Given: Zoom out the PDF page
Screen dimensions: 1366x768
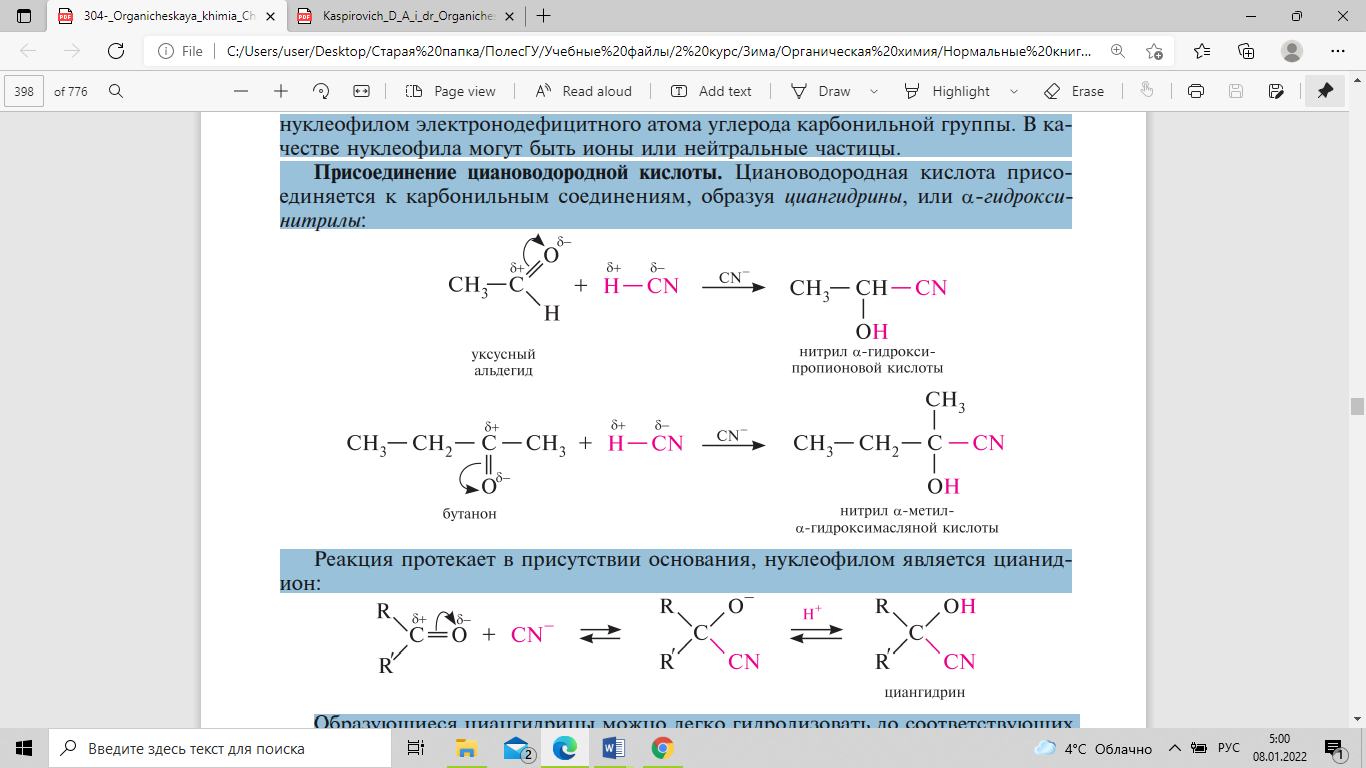Looking at the screenshot, I should 240,91.
